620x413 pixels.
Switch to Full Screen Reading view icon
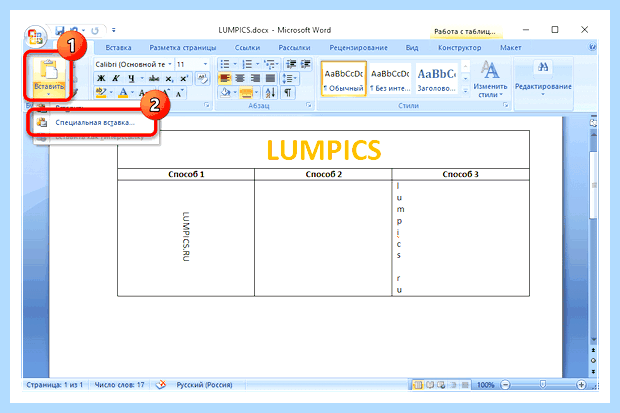(x=430, y=385)
